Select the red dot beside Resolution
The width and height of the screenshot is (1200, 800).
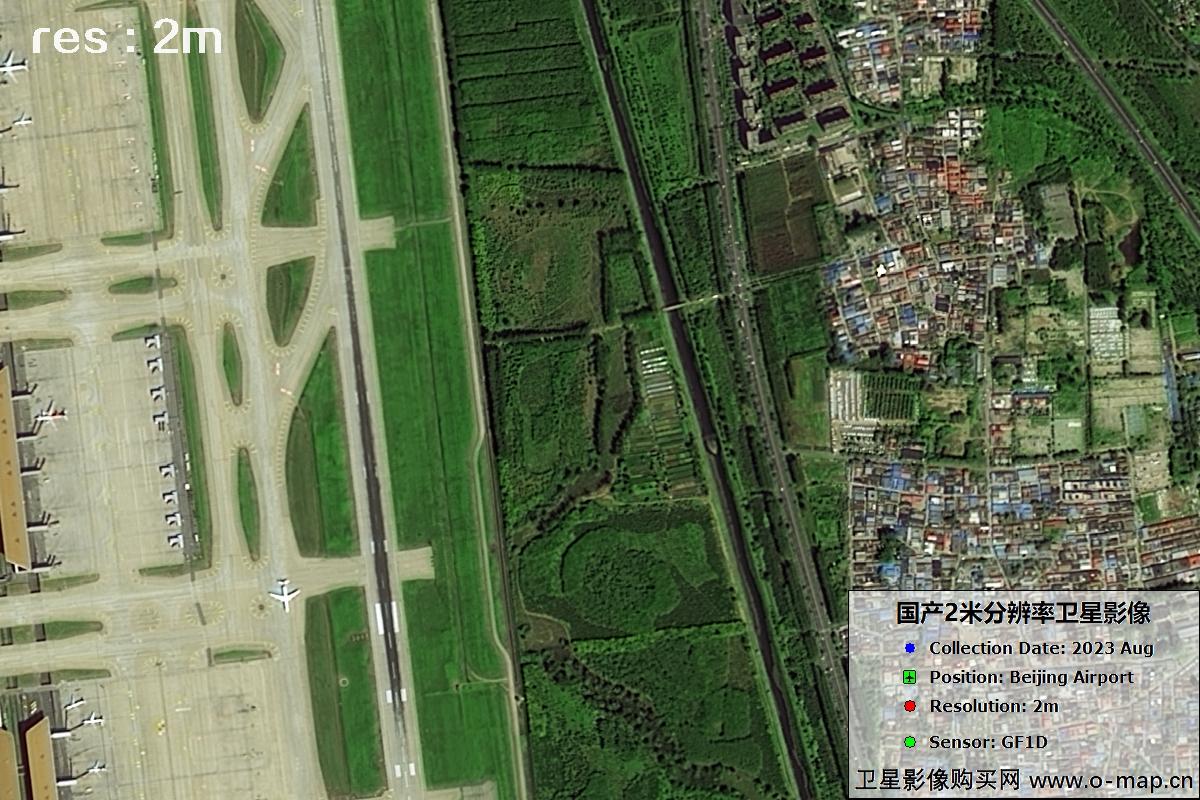(x=909, y=707)
